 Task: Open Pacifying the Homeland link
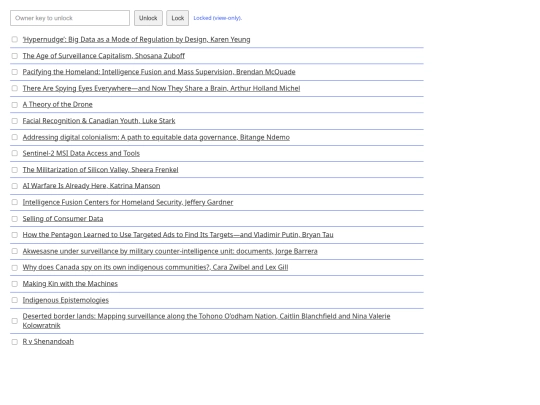159,72
